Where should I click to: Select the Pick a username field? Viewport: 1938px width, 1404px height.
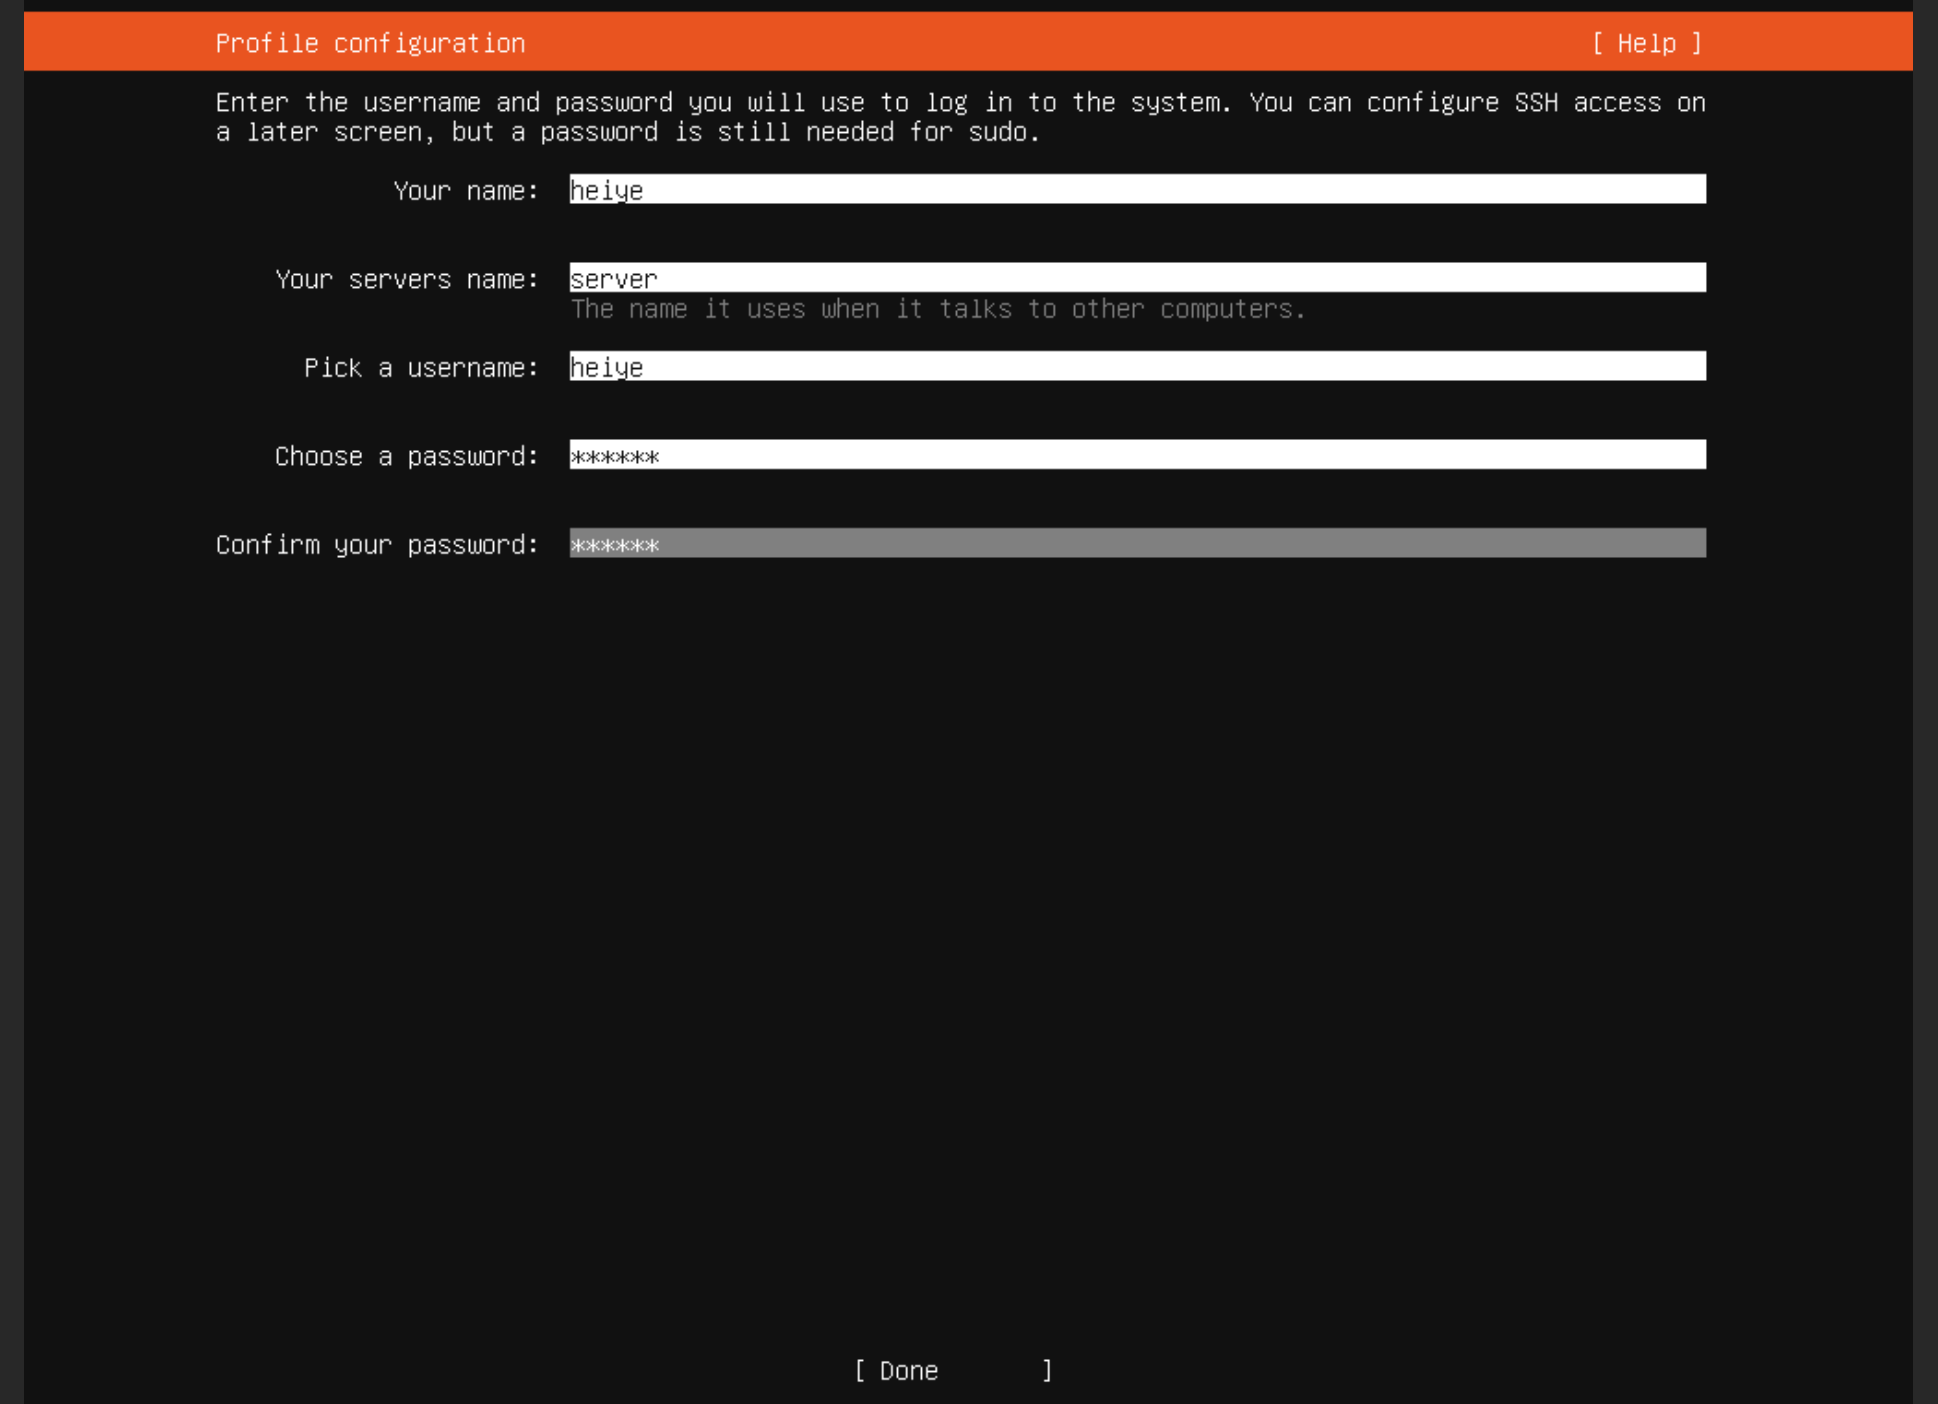[1136, 366]
